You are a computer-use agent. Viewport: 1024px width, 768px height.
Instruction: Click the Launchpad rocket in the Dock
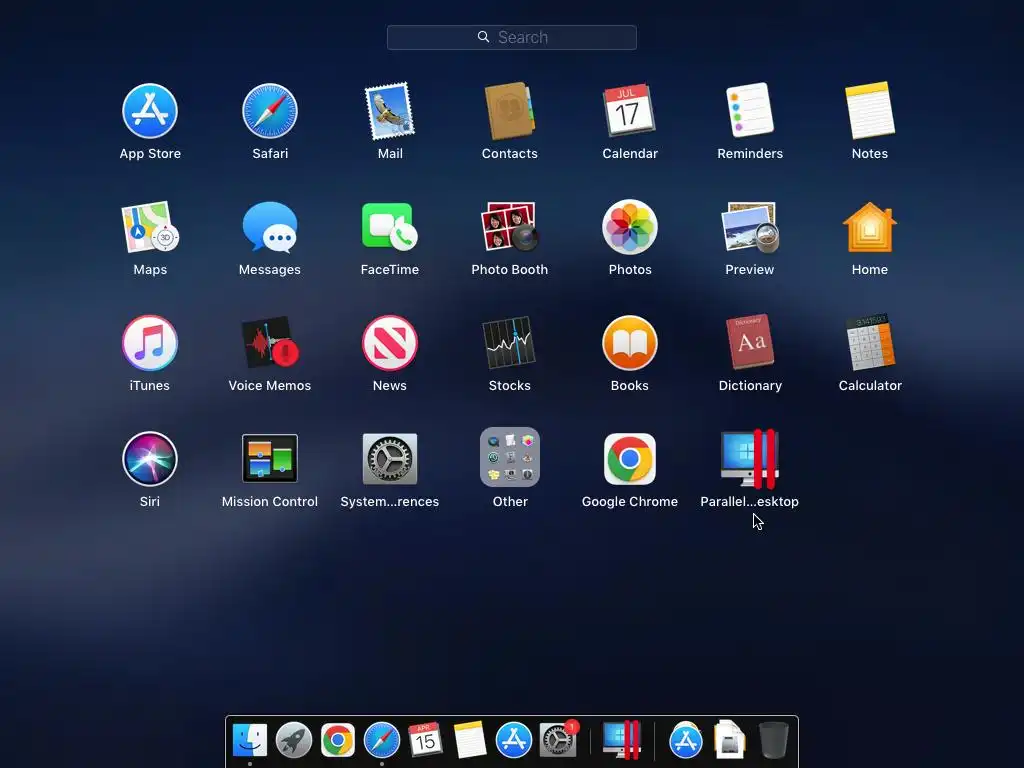coord(293,740)
